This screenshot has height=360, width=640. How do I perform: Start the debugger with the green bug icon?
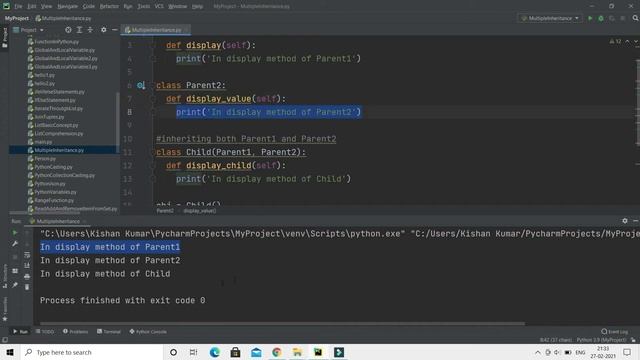[x=601, y=18]
